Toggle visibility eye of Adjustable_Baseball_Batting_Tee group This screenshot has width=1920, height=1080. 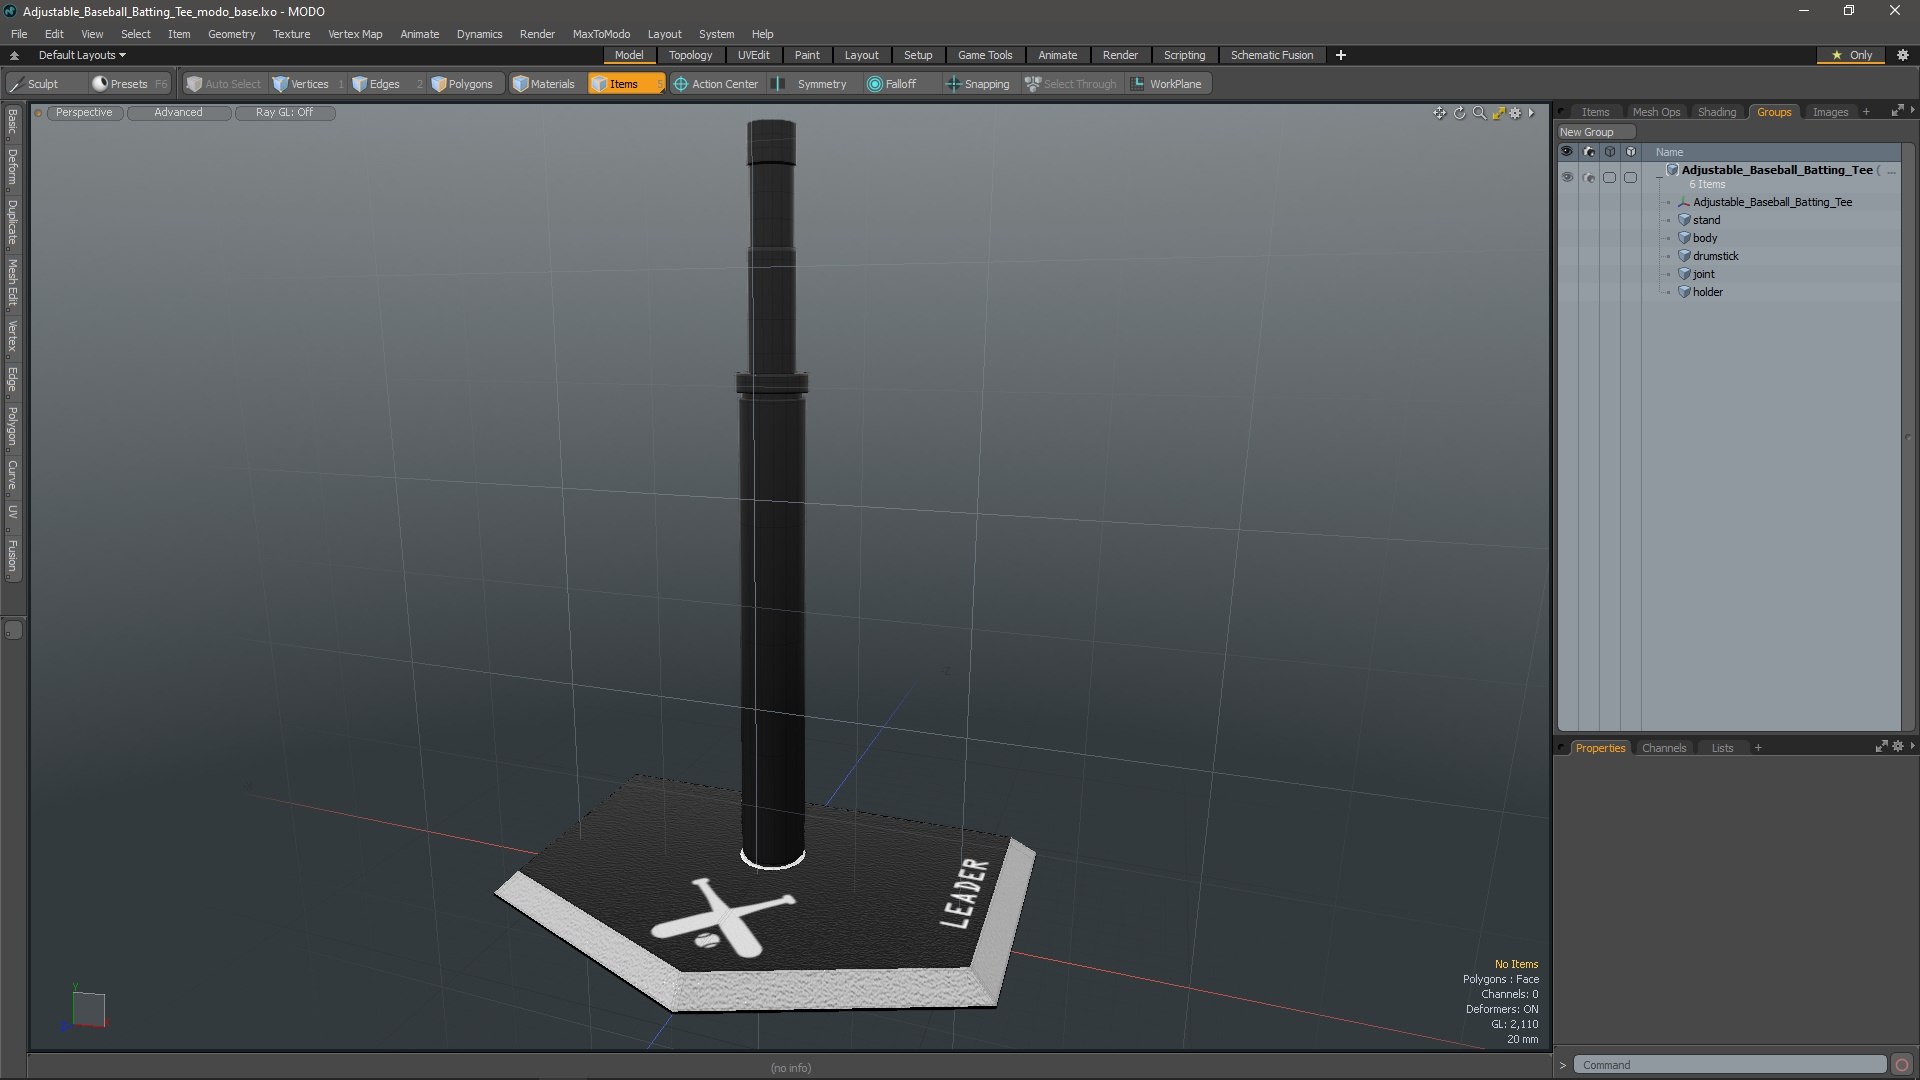[x=1567, y=177]
